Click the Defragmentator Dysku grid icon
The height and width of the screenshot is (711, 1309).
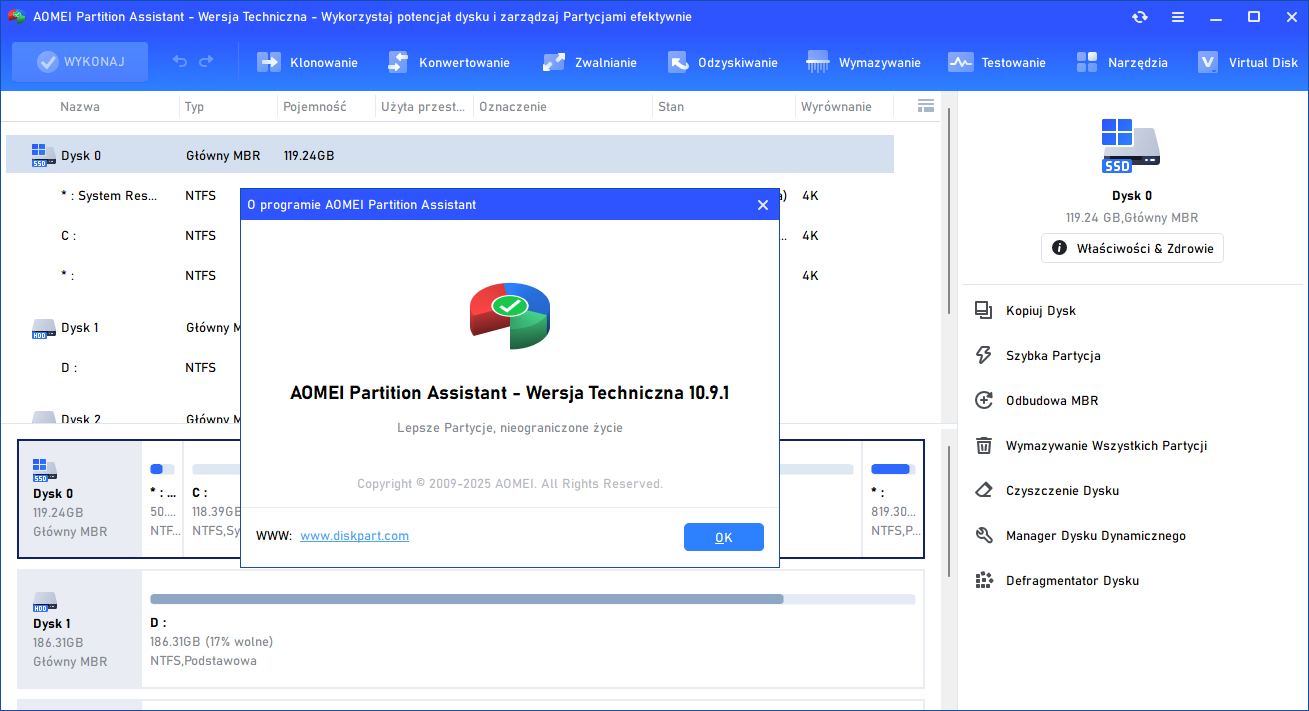point(984,581)
